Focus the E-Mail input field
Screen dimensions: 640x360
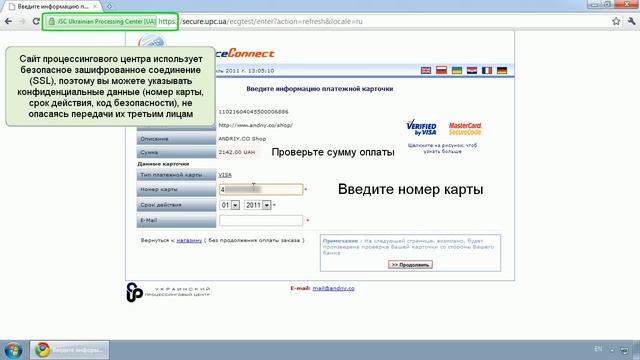(x=261, y=220)
